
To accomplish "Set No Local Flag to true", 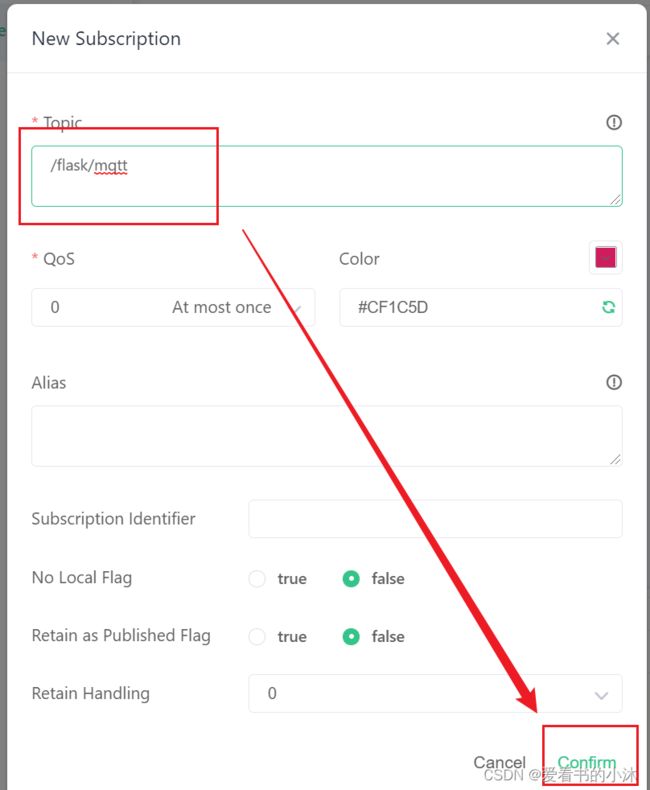I will [257, 578].
